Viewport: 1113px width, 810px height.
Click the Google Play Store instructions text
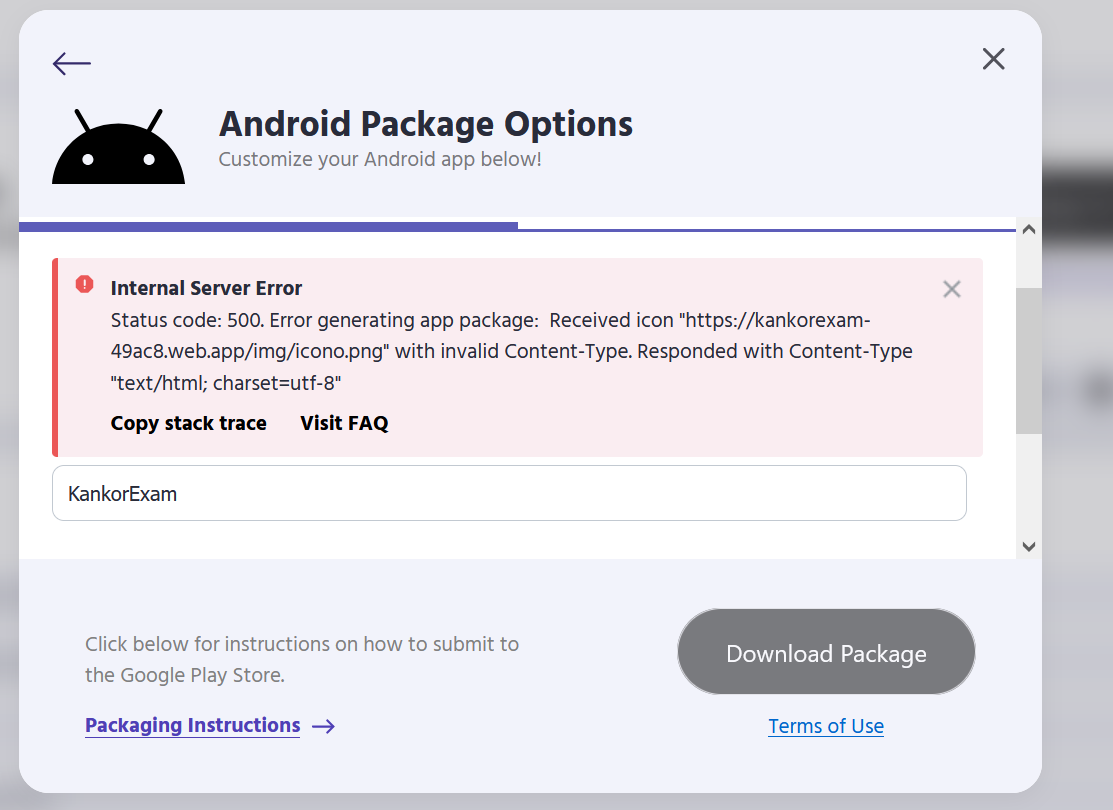click(302, 660)
